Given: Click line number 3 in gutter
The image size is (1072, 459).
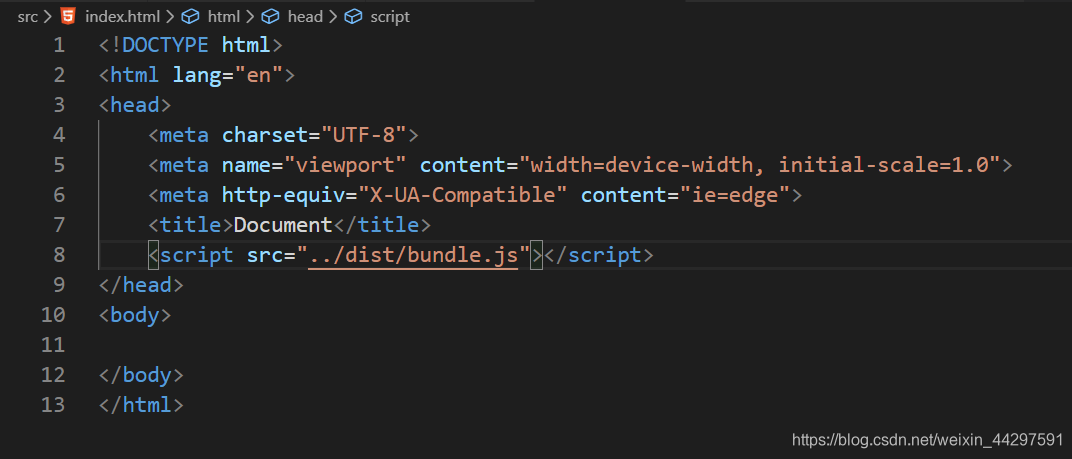Looking at the screenshot, I should point(59,105).
